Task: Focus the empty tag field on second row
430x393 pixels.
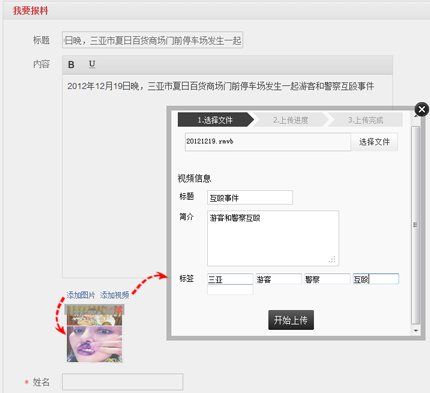Action: pos(230,290)
